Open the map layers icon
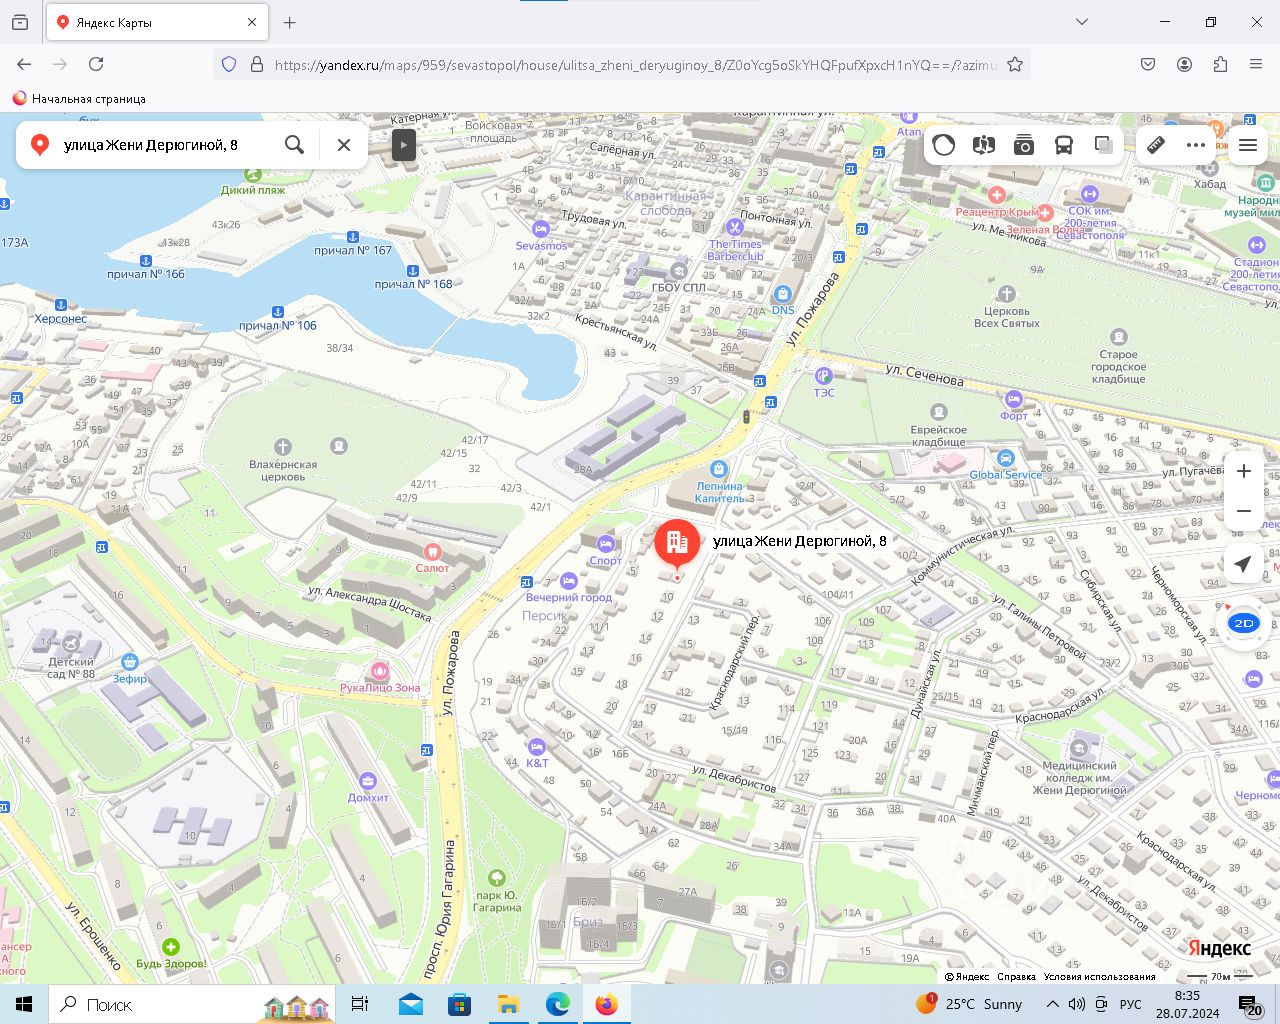 [x=1104, y=145]
